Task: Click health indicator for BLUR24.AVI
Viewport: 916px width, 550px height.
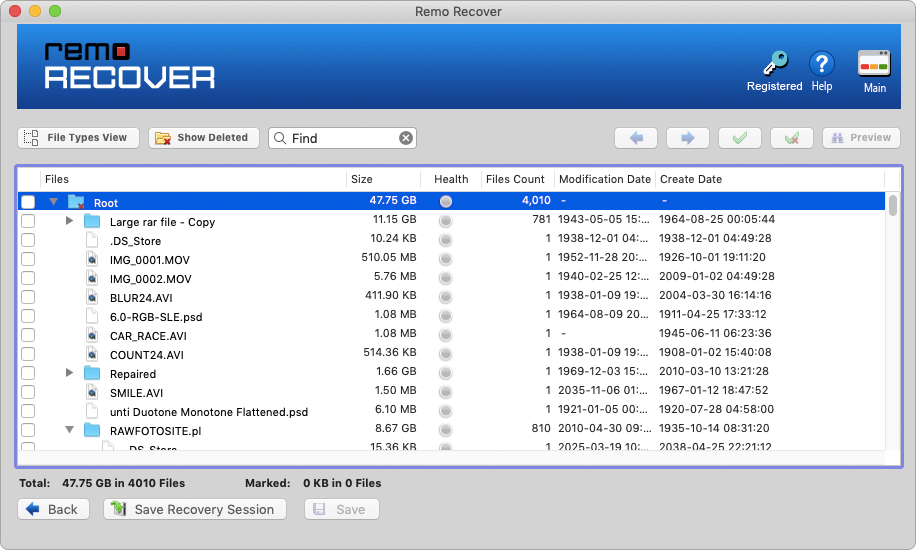Action: [446, 296]
